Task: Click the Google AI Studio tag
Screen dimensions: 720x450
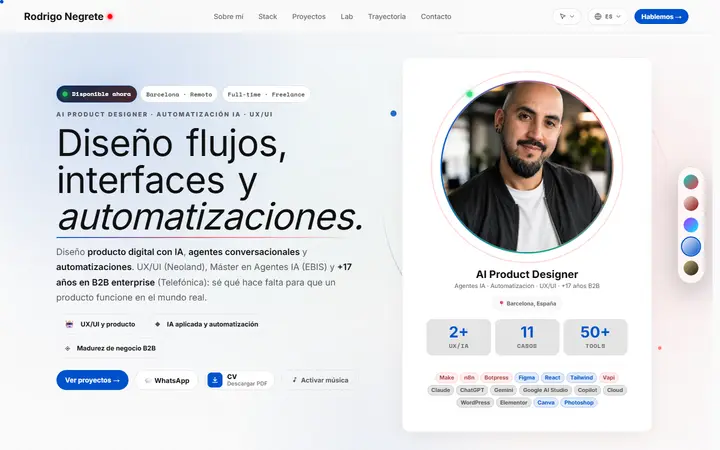Action: 546,390
